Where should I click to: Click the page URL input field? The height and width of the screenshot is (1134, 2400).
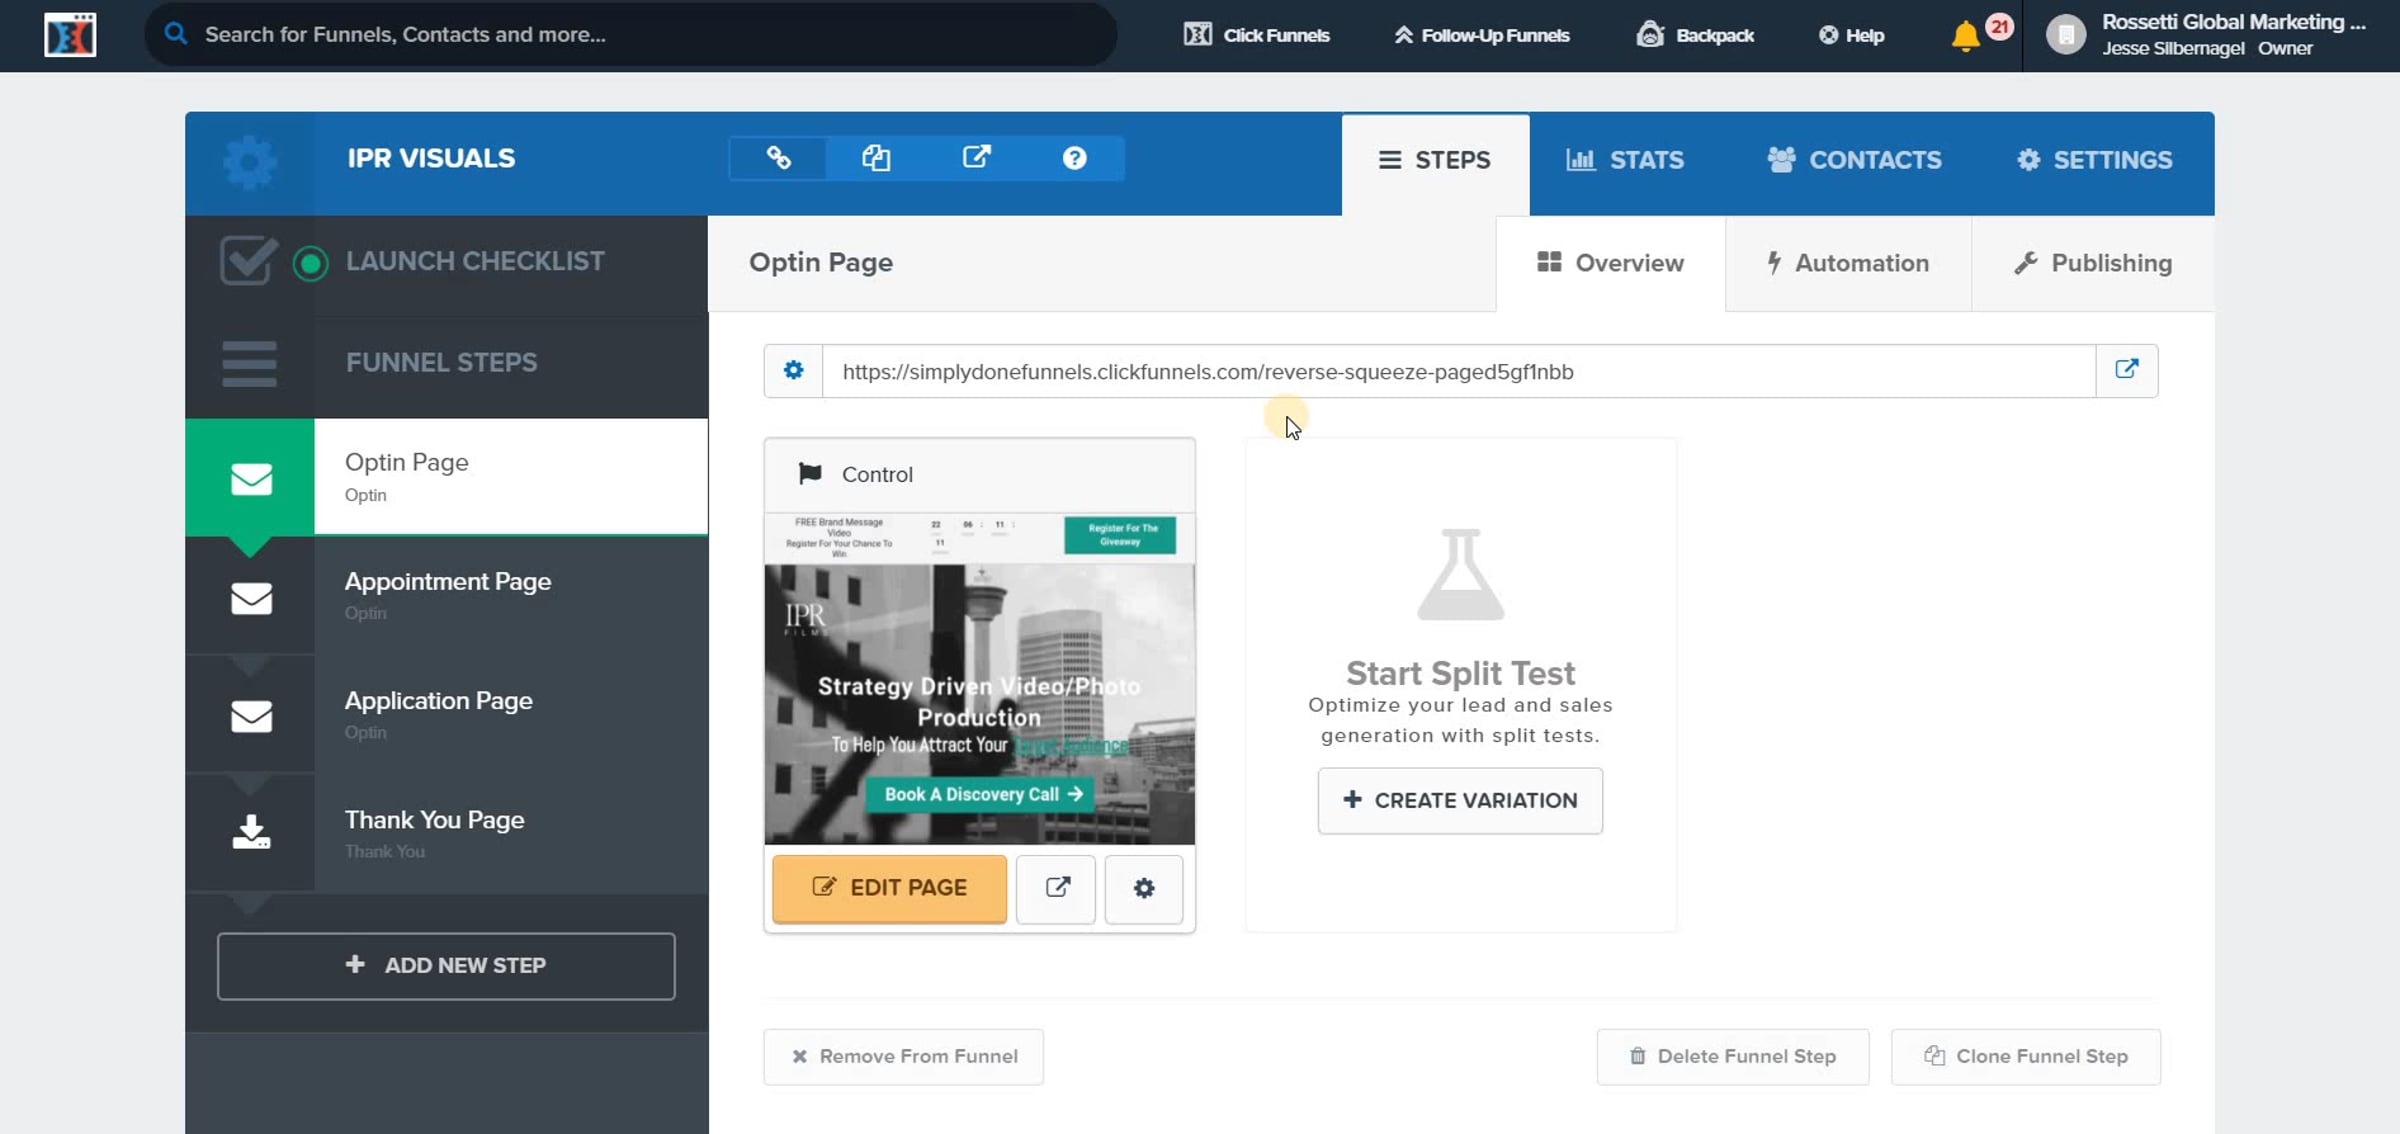pos(1458,372)
